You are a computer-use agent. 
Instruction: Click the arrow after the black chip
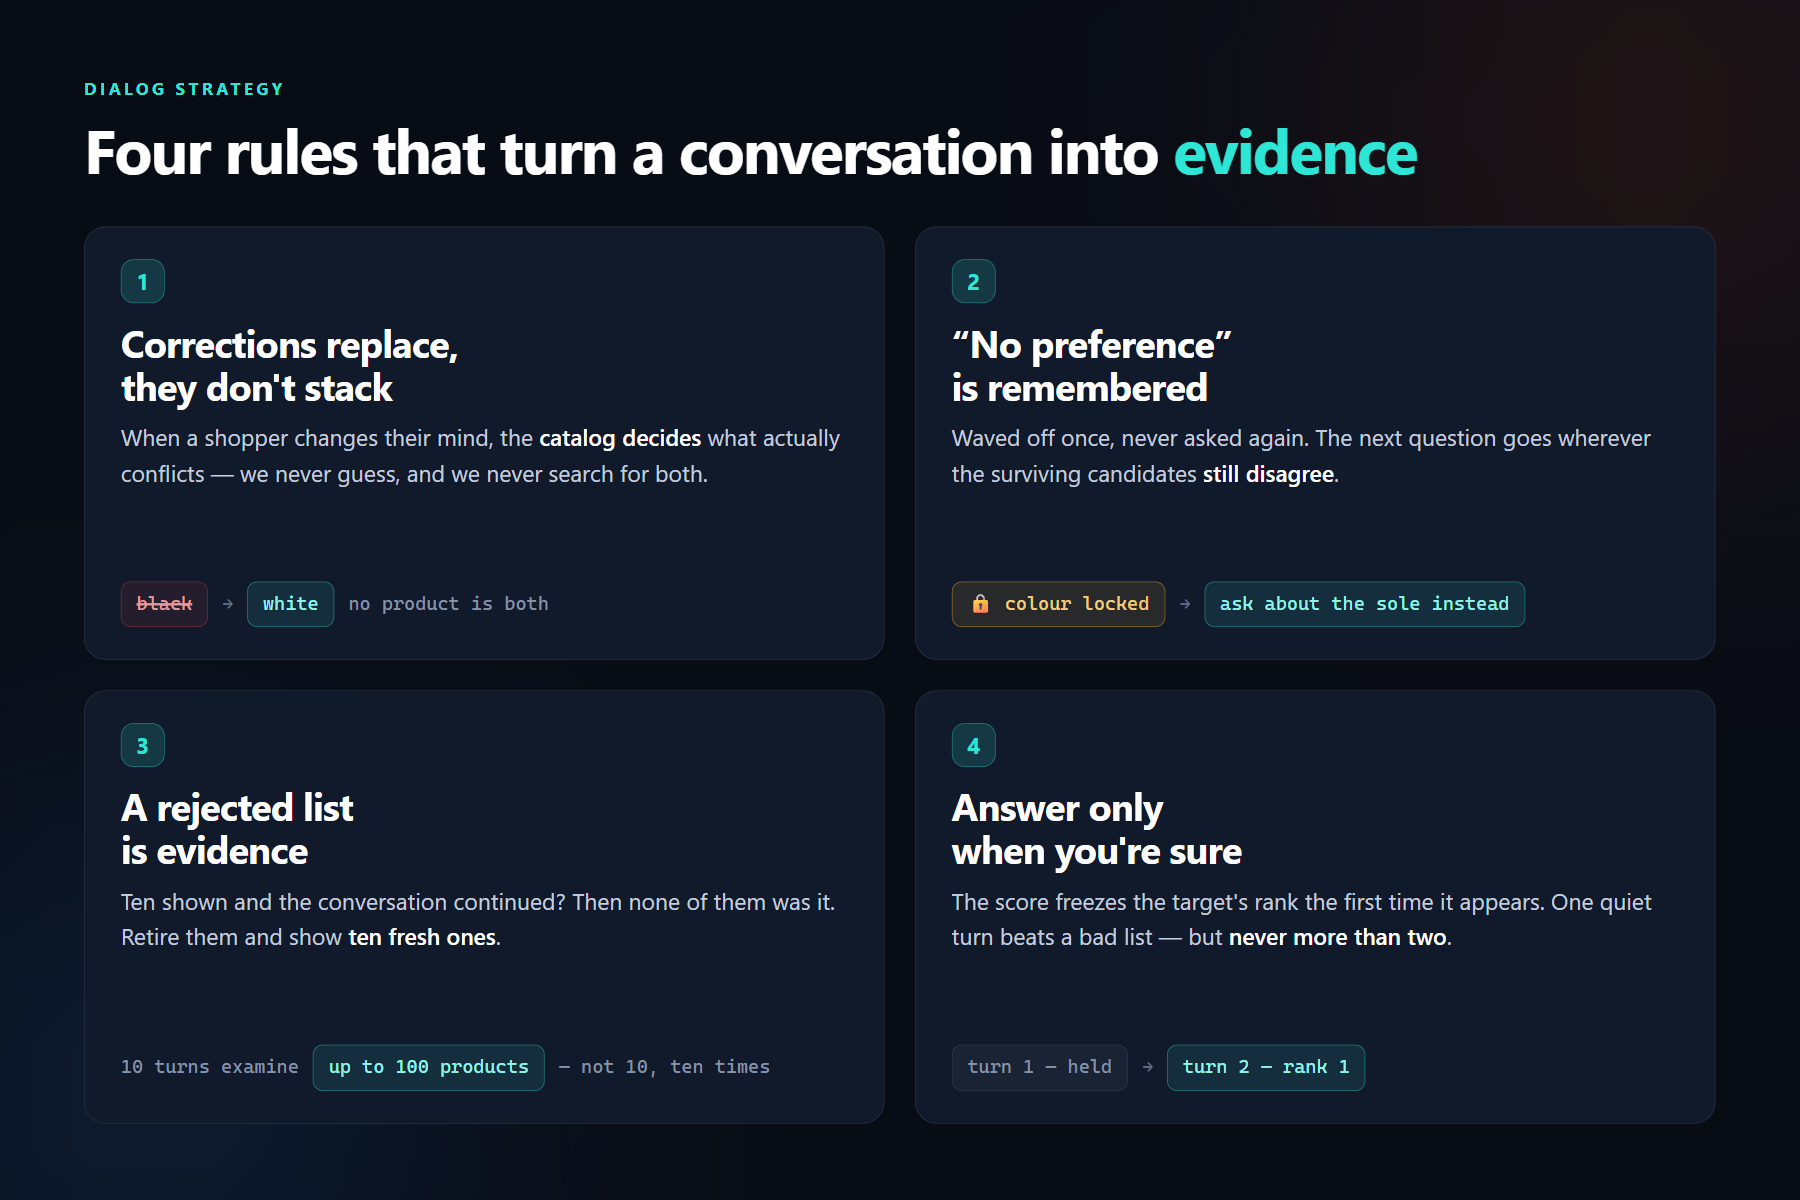pyautogui.click(x=228, y=604)
